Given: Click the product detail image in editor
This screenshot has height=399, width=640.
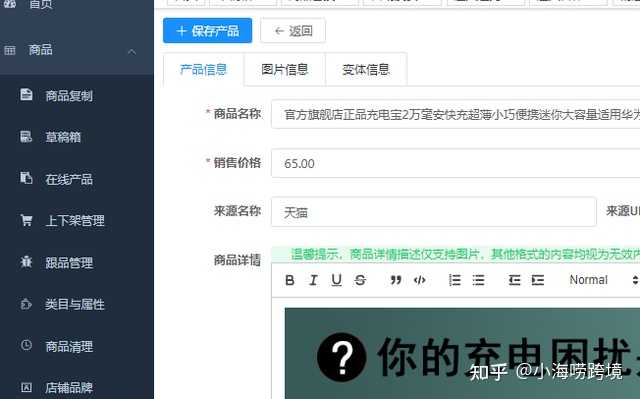Looking at the screenshot, I should (x=462, y=353).
